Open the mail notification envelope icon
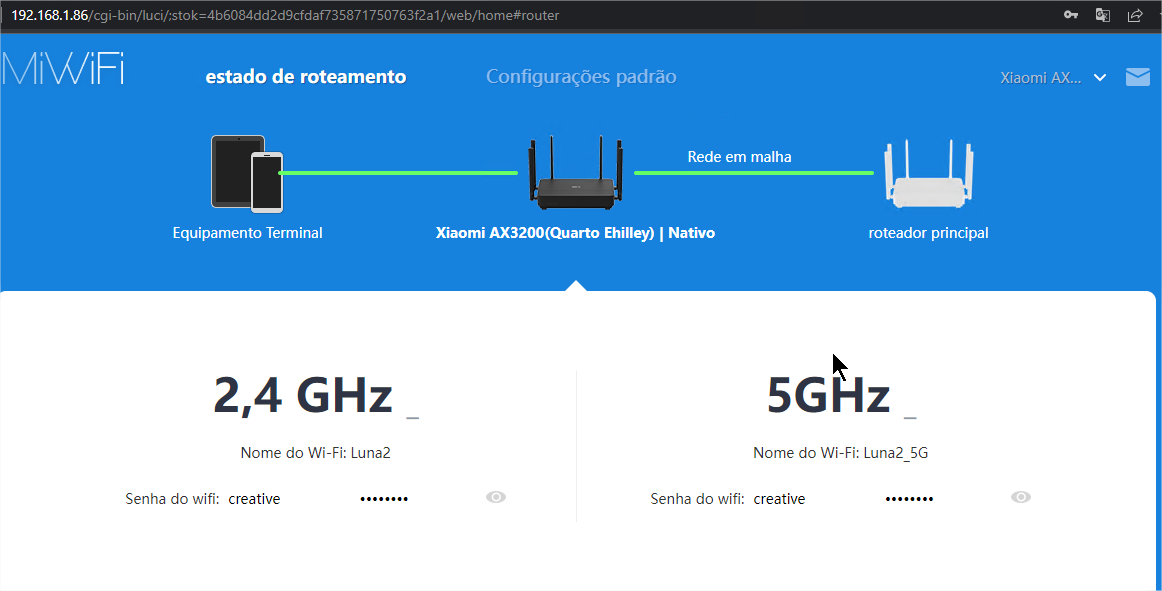This screenshot has width=1162, height=591. point(1137,76)
